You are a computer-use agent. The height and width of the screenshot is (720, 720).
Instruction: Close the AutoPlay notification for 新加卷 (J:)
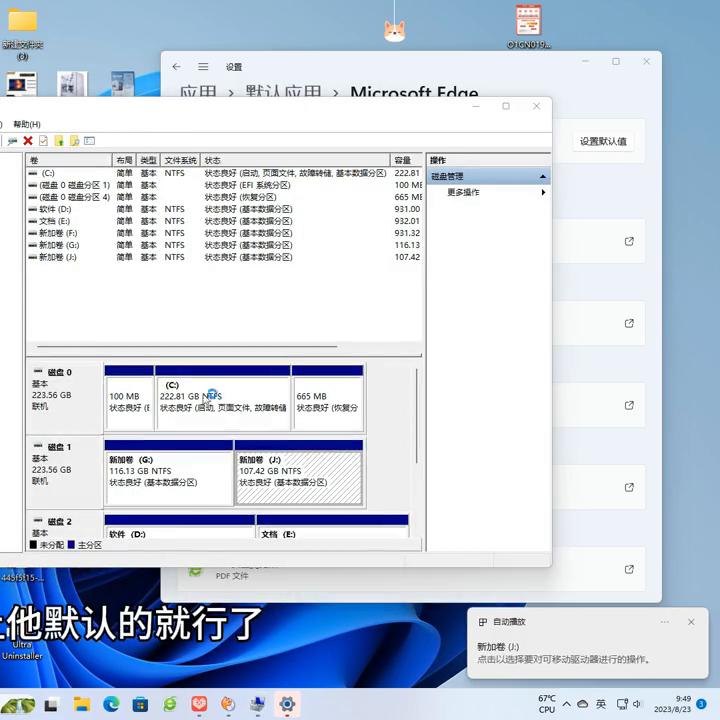pos(691,622)
